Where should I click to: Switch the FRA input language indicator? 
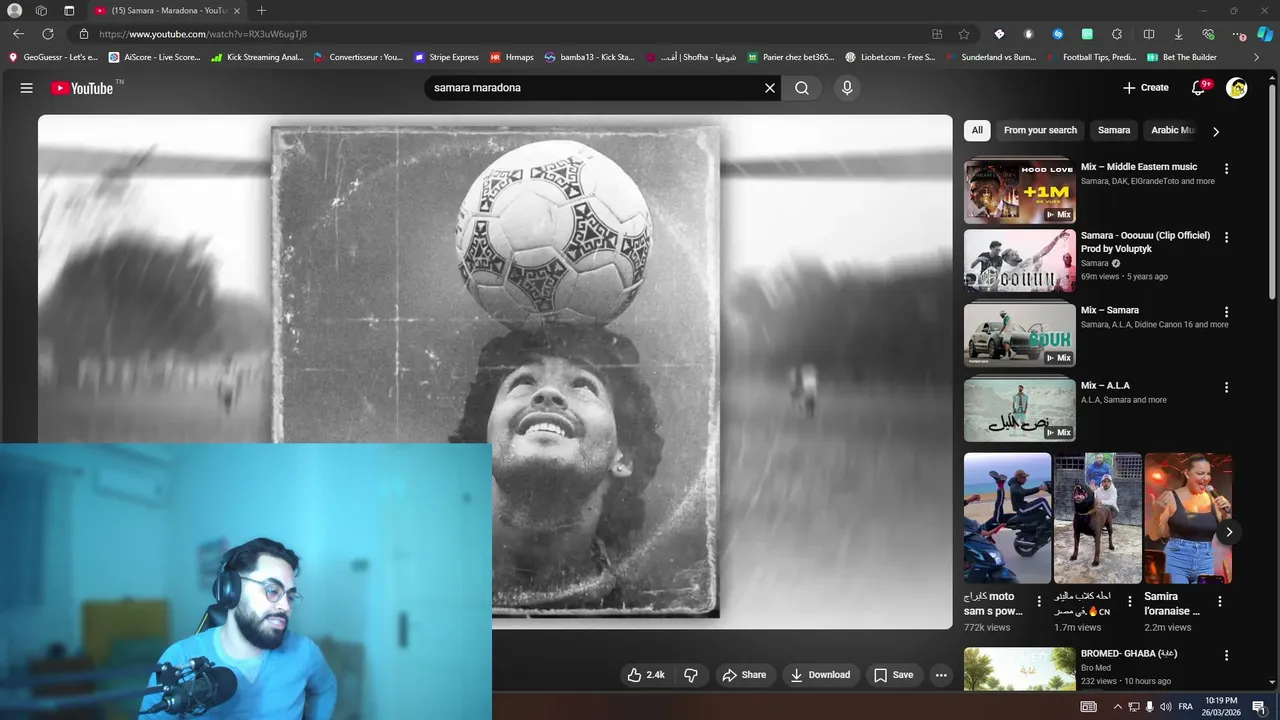click(1186, 707)
